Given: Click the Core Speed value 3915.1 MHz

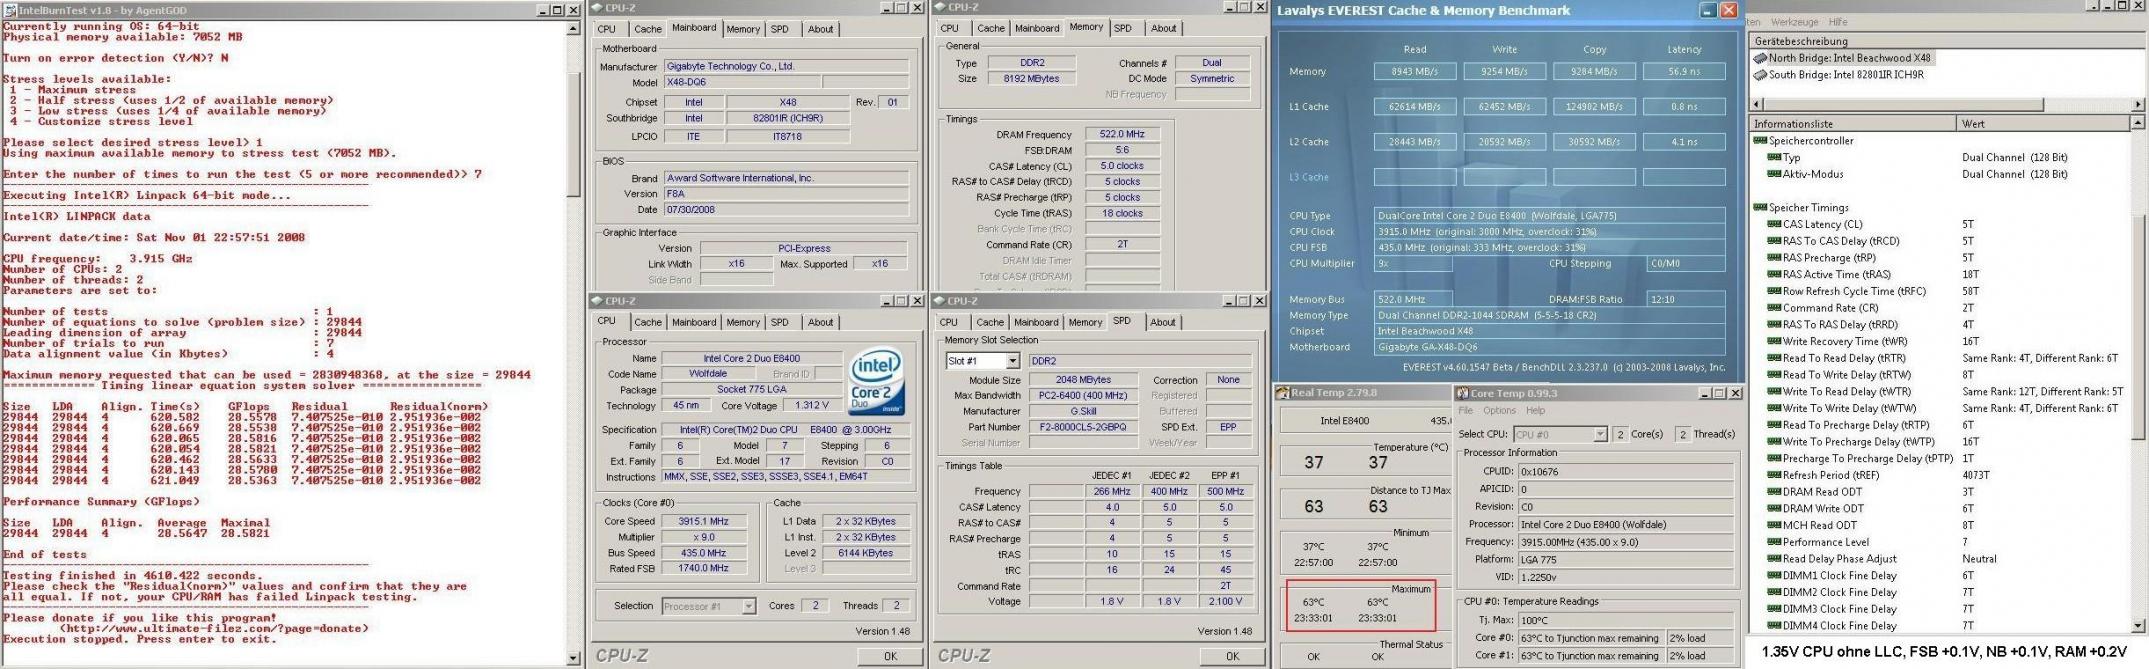Looking at the screenshot, I should (x=703, y=521).
